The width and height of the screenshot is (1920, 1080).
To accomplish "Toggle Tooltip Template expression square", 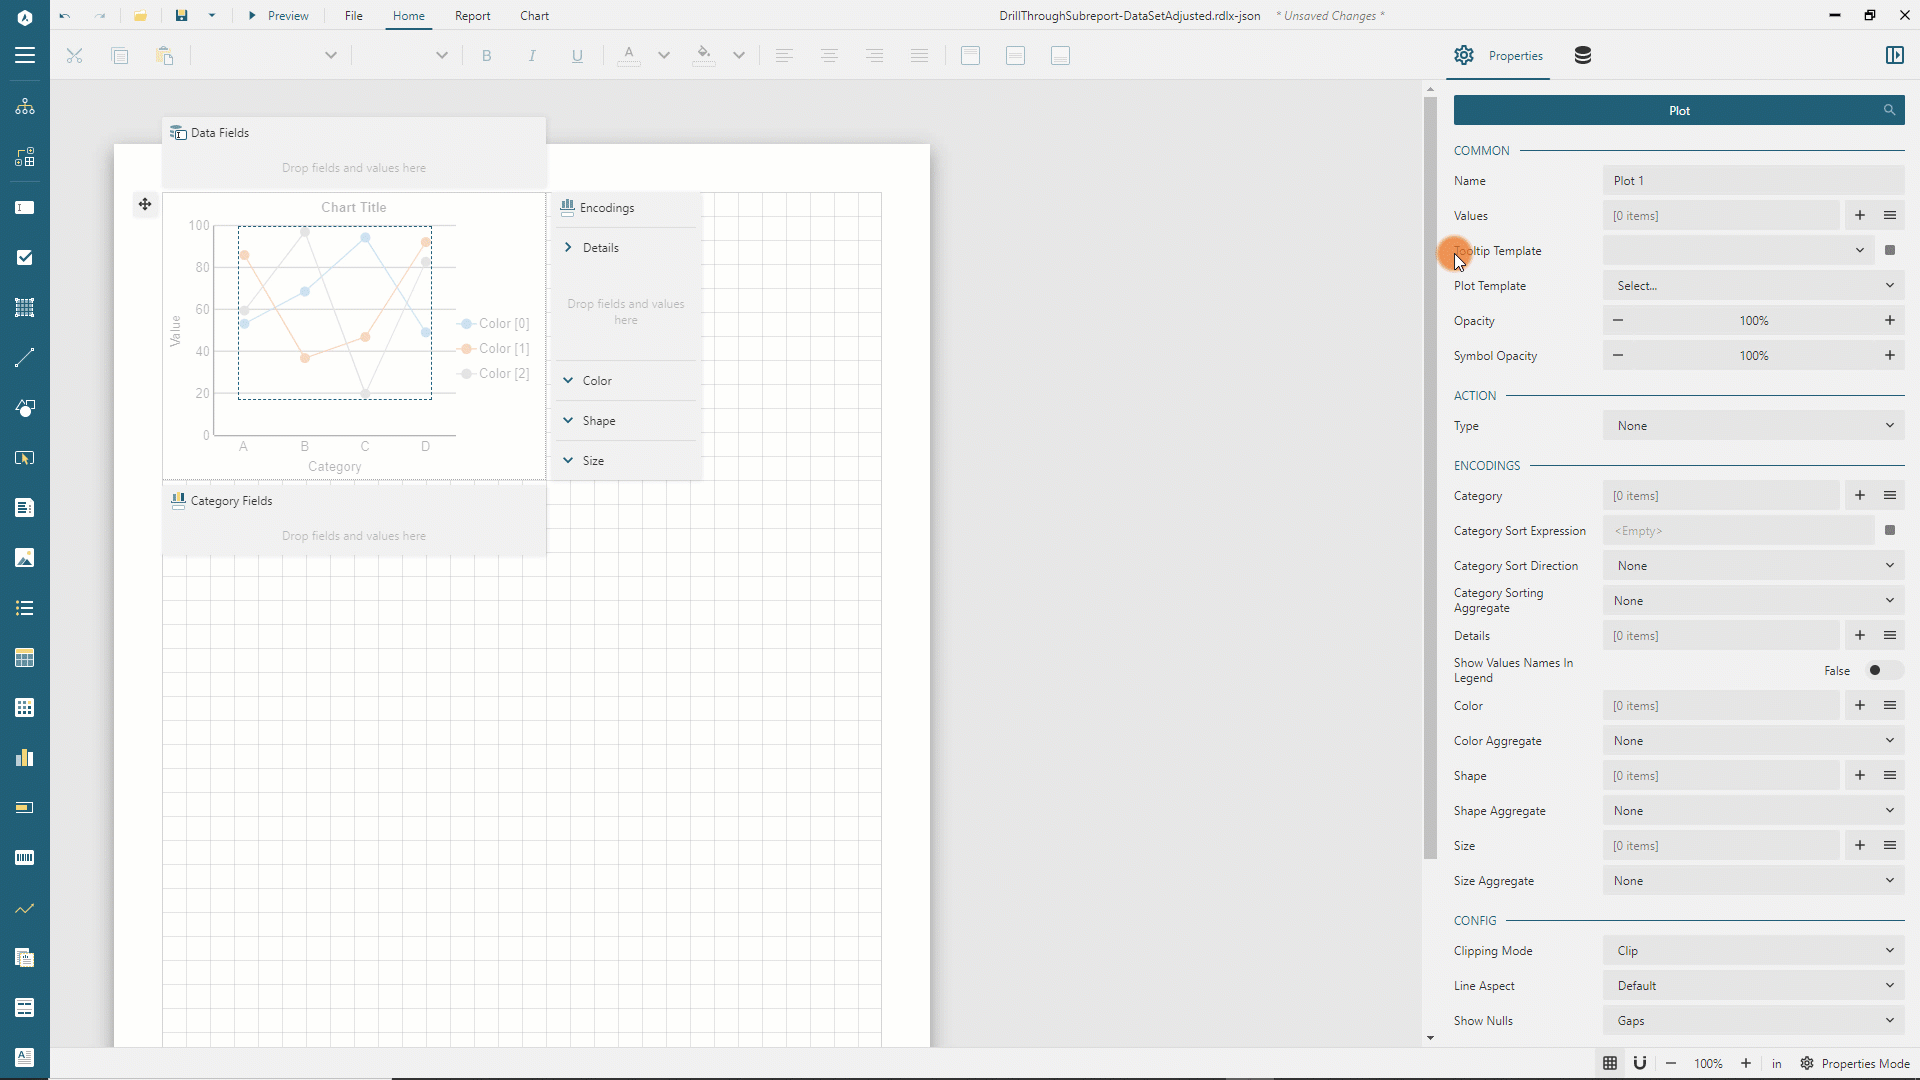I will coord(1890,251).
